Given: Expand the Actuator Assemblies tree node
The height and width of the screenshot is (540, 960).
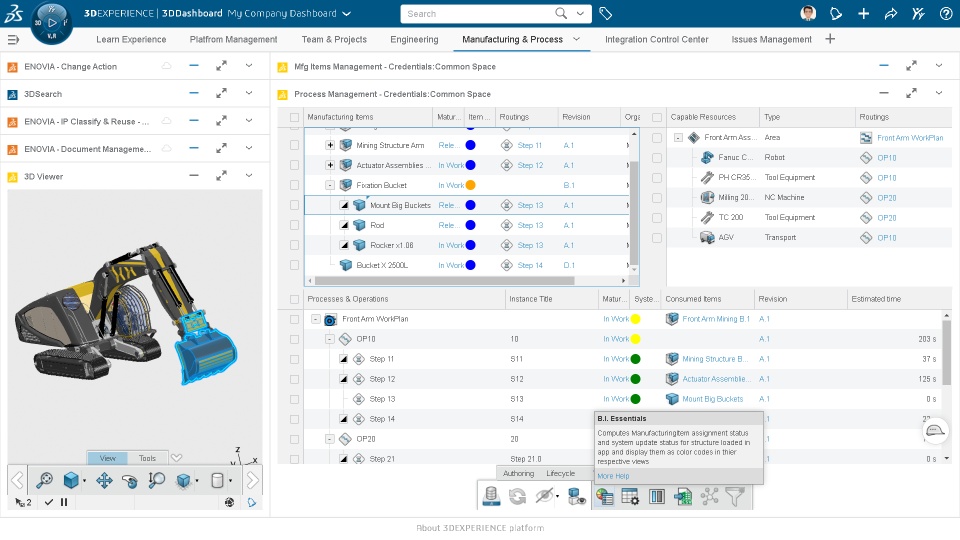Looking at the screenshot, I should [x=330, y=165].
